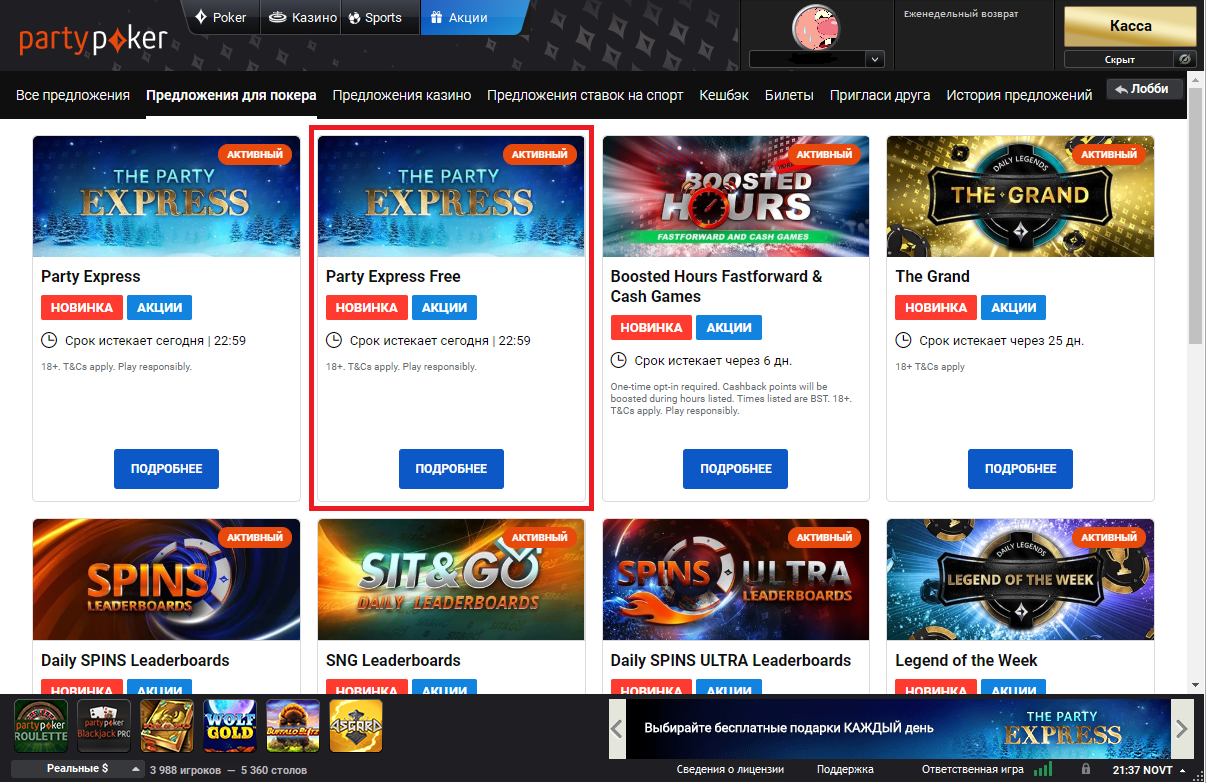Open the Sit & Go Daily Leaderboards banner
The height and width of the screenshot is (783, 1206).
[x=451, y=580]
